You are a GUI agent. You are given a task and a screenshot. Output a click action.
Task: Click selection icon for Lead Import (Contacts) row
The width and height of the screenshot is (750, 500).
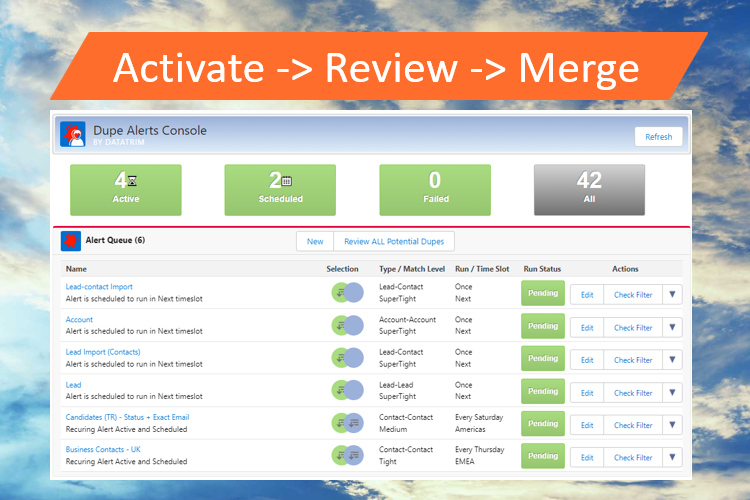click(x=348, y=358)
